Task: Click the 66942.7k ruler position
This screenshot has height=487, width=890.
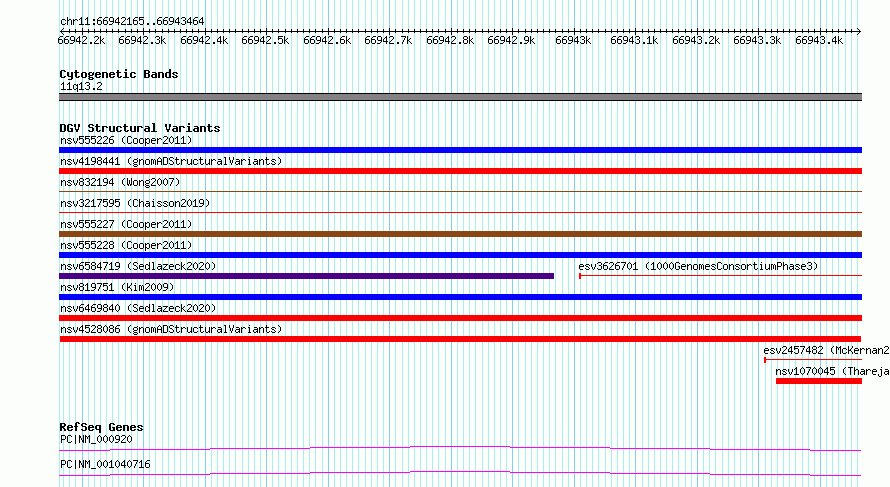Action: [x=388, y=40]
